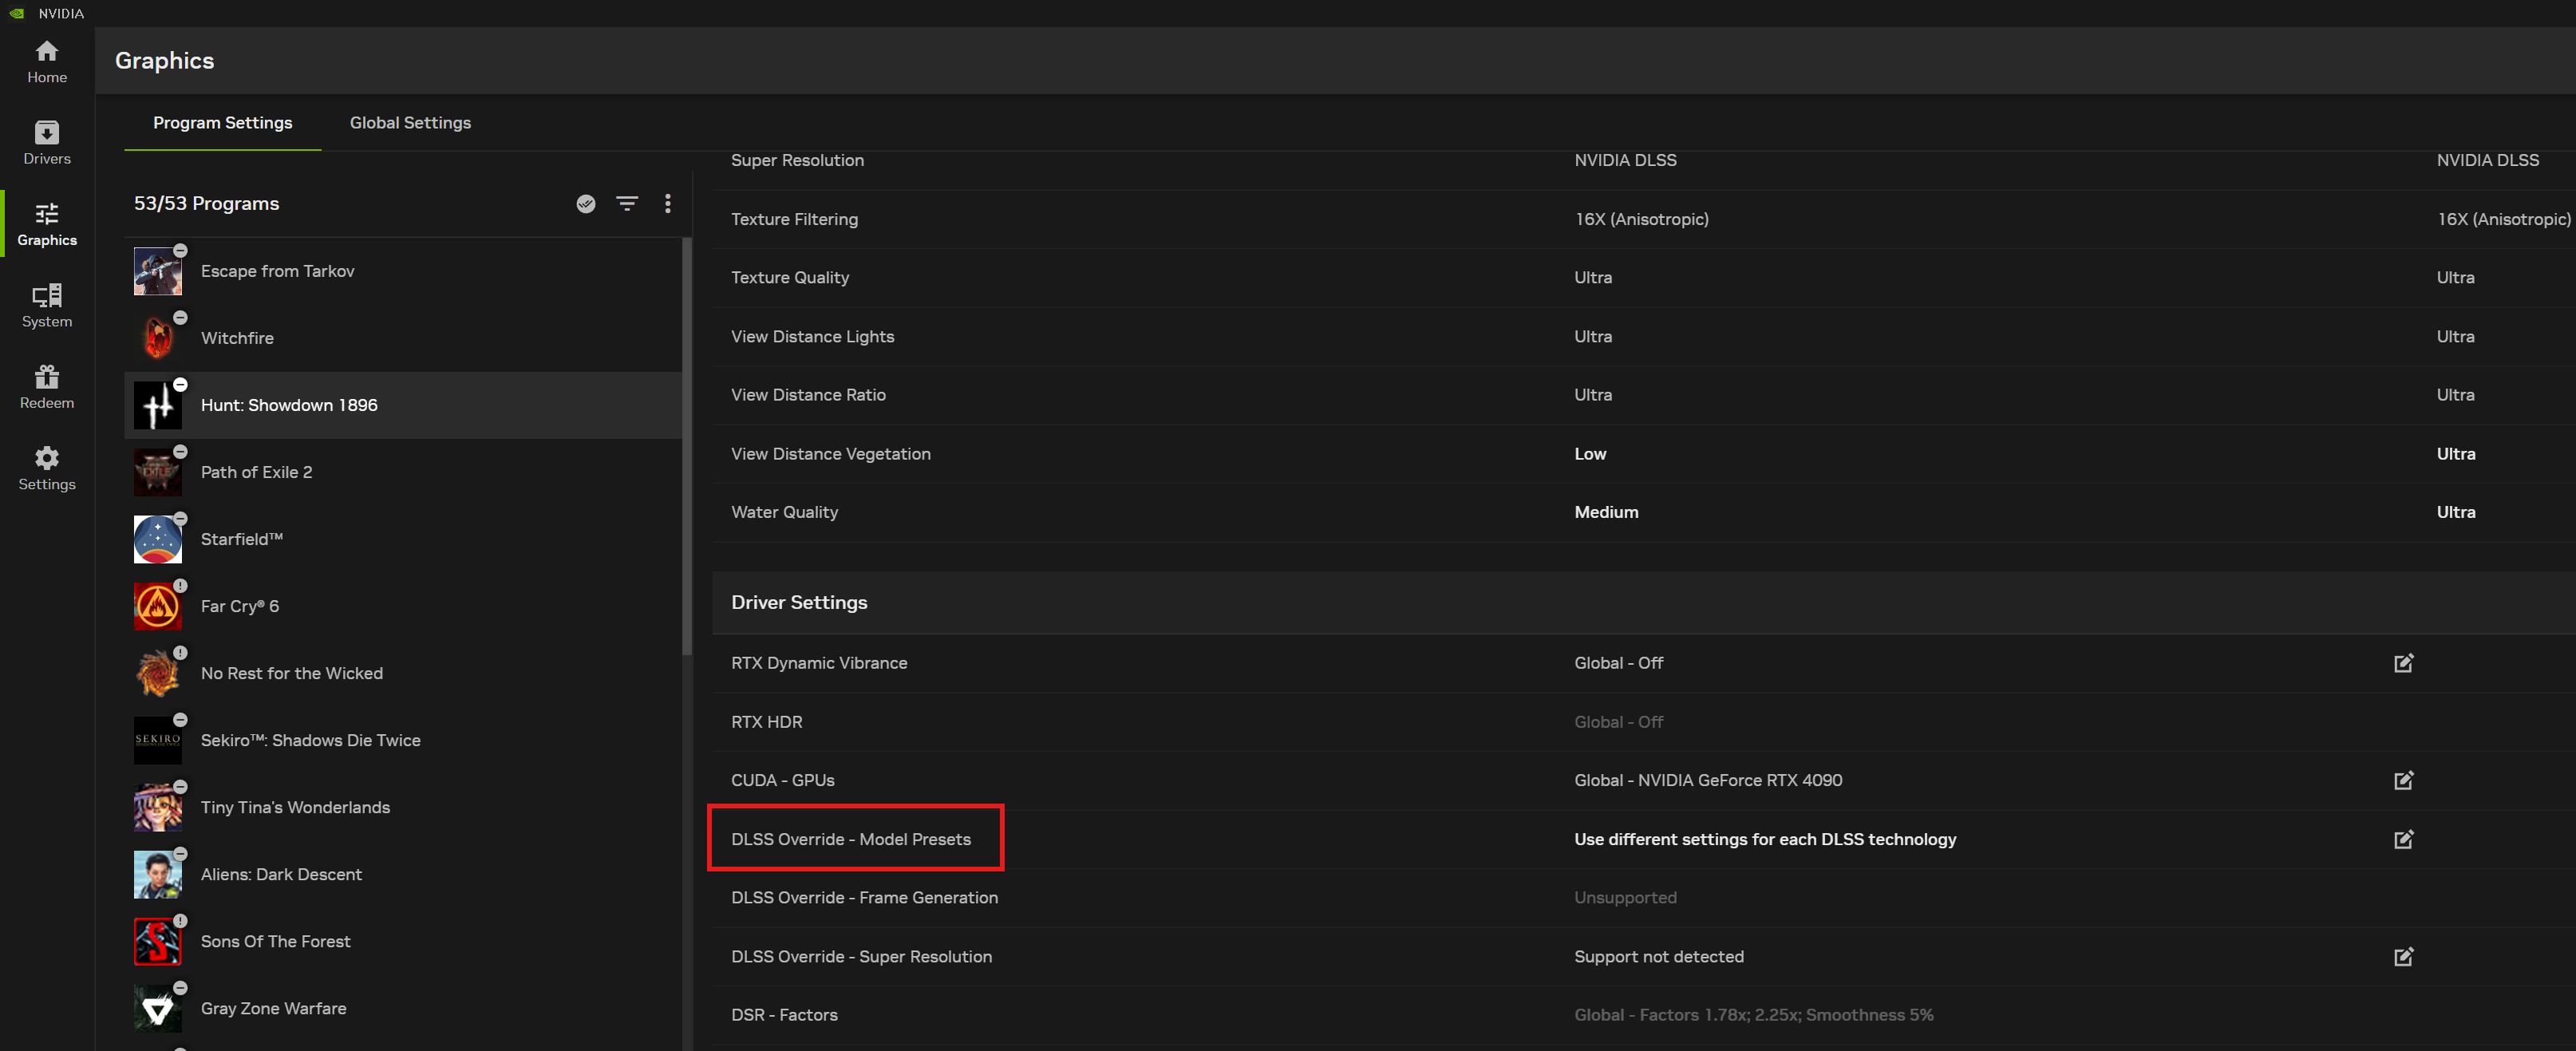The width and height of the screenshot is (2576, 1051).
Task: Edit DLSS Override Model Presets
Action: 2403,839
